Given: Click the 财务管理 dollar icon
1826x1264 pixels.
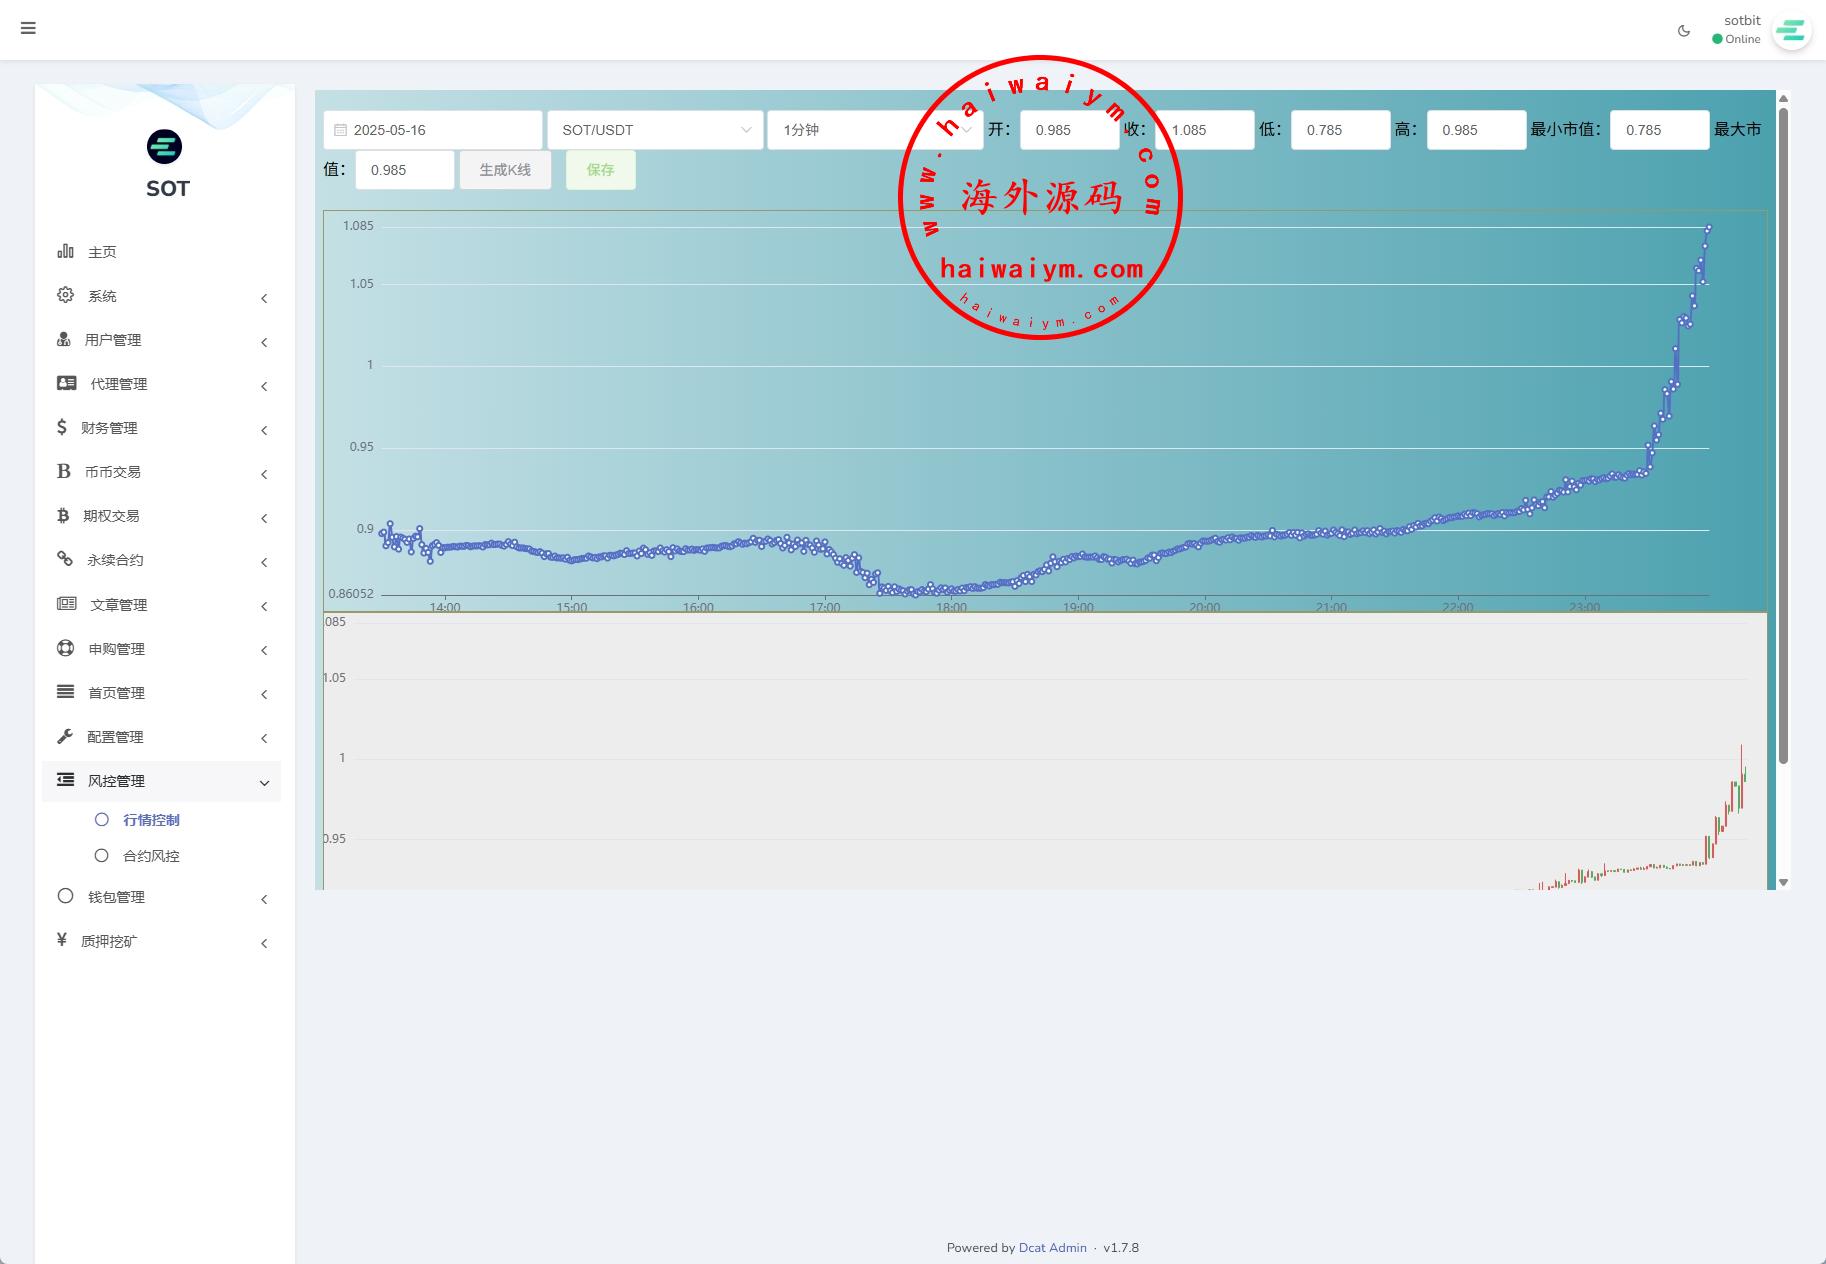Looking at the screenshot, I should coord(62,427).
